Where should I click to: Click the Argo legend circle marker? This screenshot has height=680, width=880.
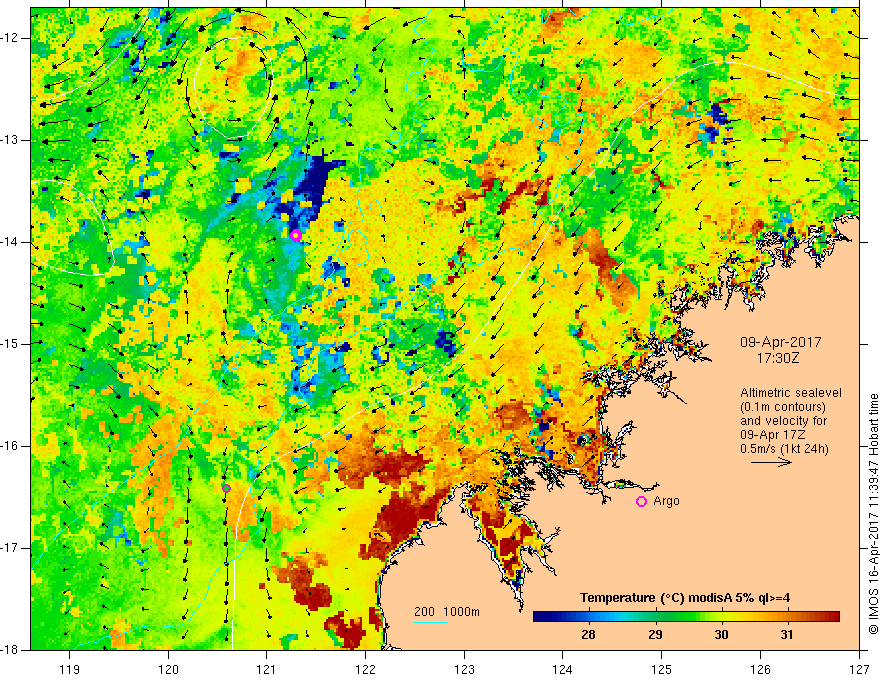(x=641, y=502)
